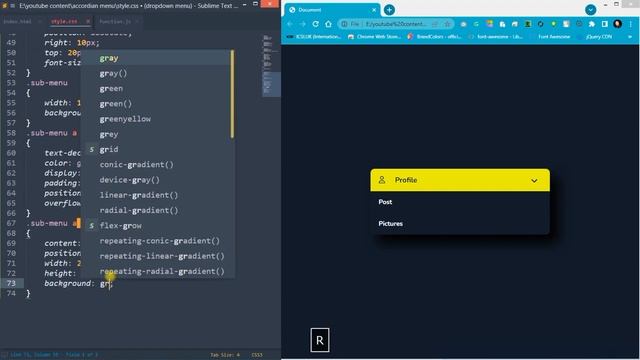The width and height of the screenshot is (640, 360).
Task: Open 'font-awesome - Lib...' bookmark
Action: 496,37
